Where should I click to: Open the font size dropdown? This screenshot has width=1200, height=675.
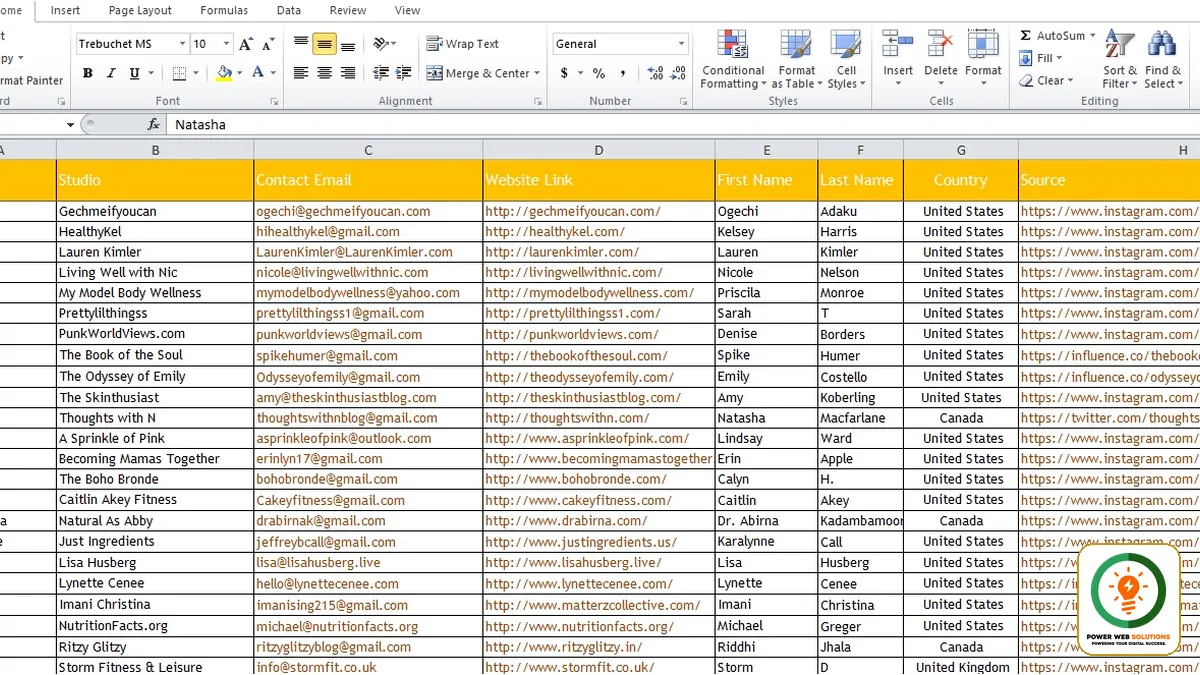[226, 44]
